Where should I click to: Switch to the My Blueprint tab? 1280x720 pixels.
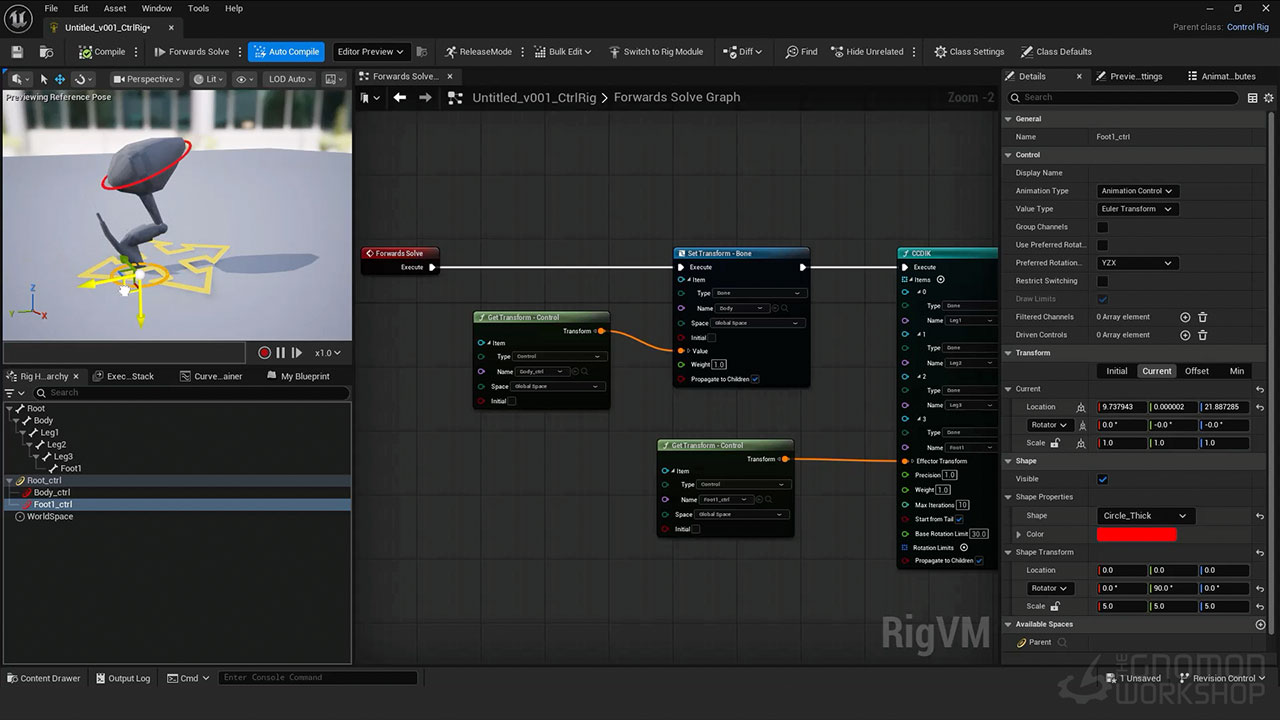[304, 376]
